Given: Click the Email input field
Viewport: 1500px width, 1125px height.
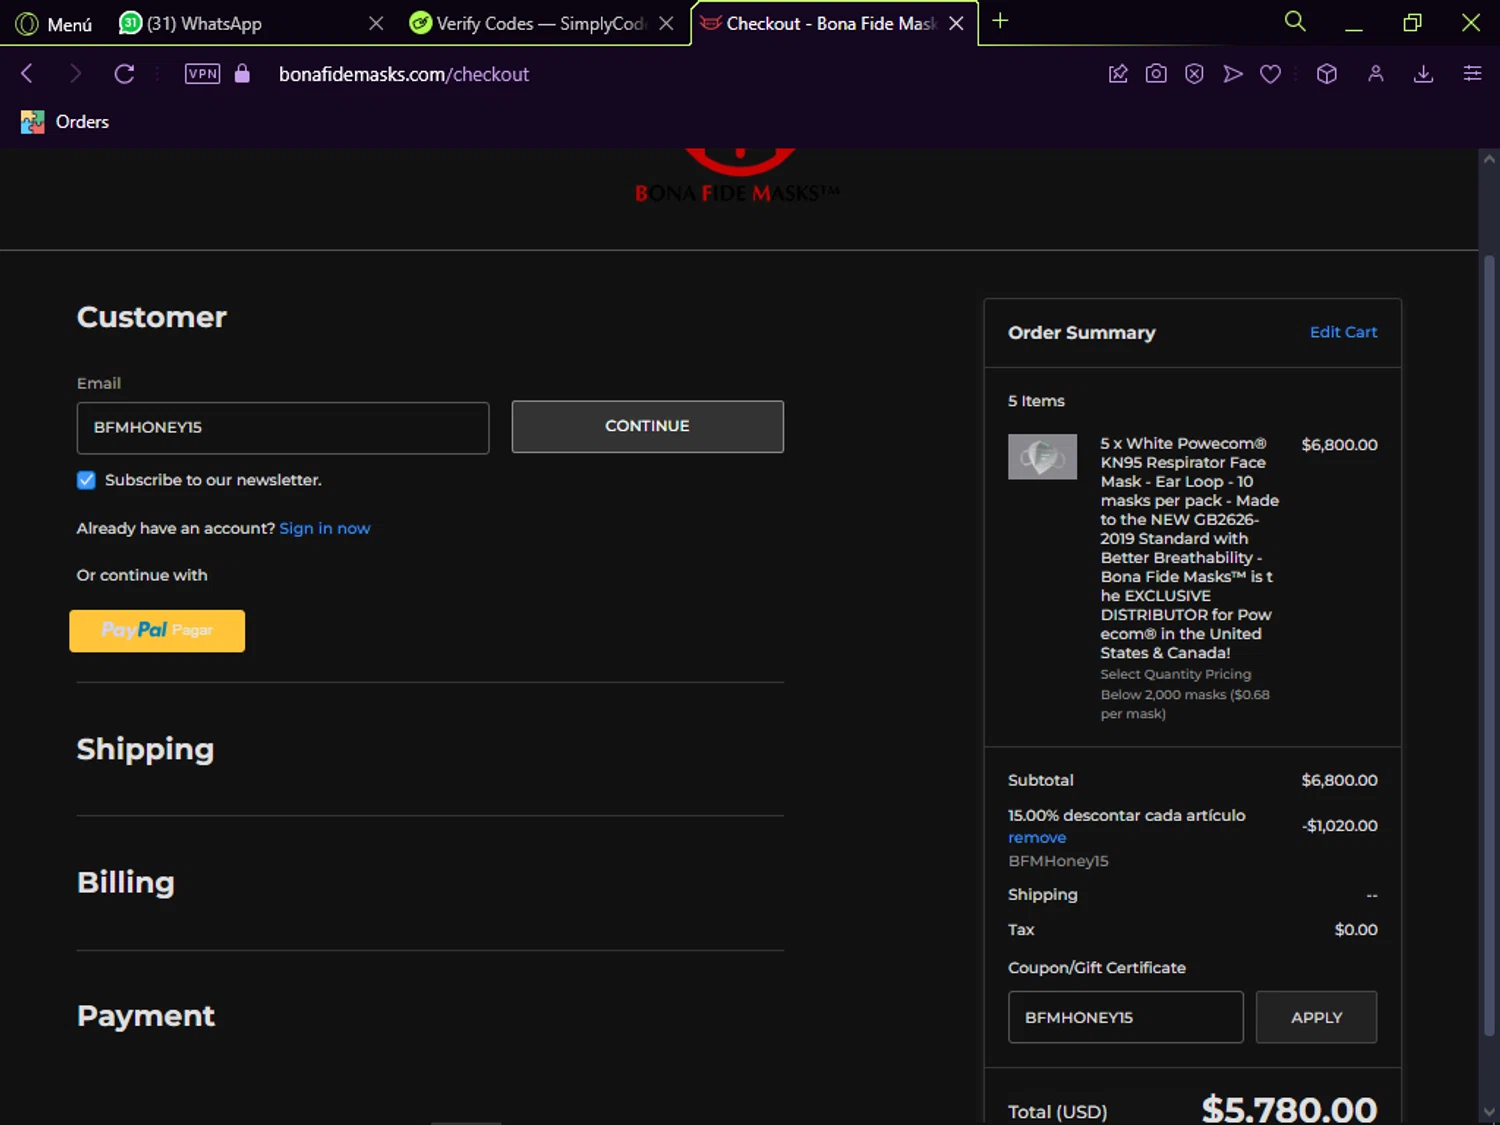Looking at the screenshot, I should tap(283, 428).
